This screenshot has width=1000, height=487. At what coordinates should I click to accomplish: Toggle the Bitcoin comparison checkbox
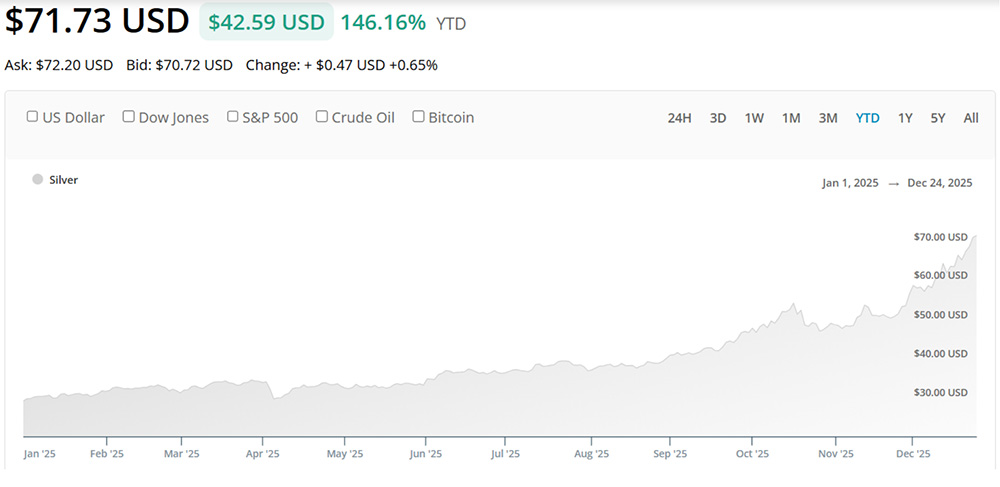[x=419, y=117]
